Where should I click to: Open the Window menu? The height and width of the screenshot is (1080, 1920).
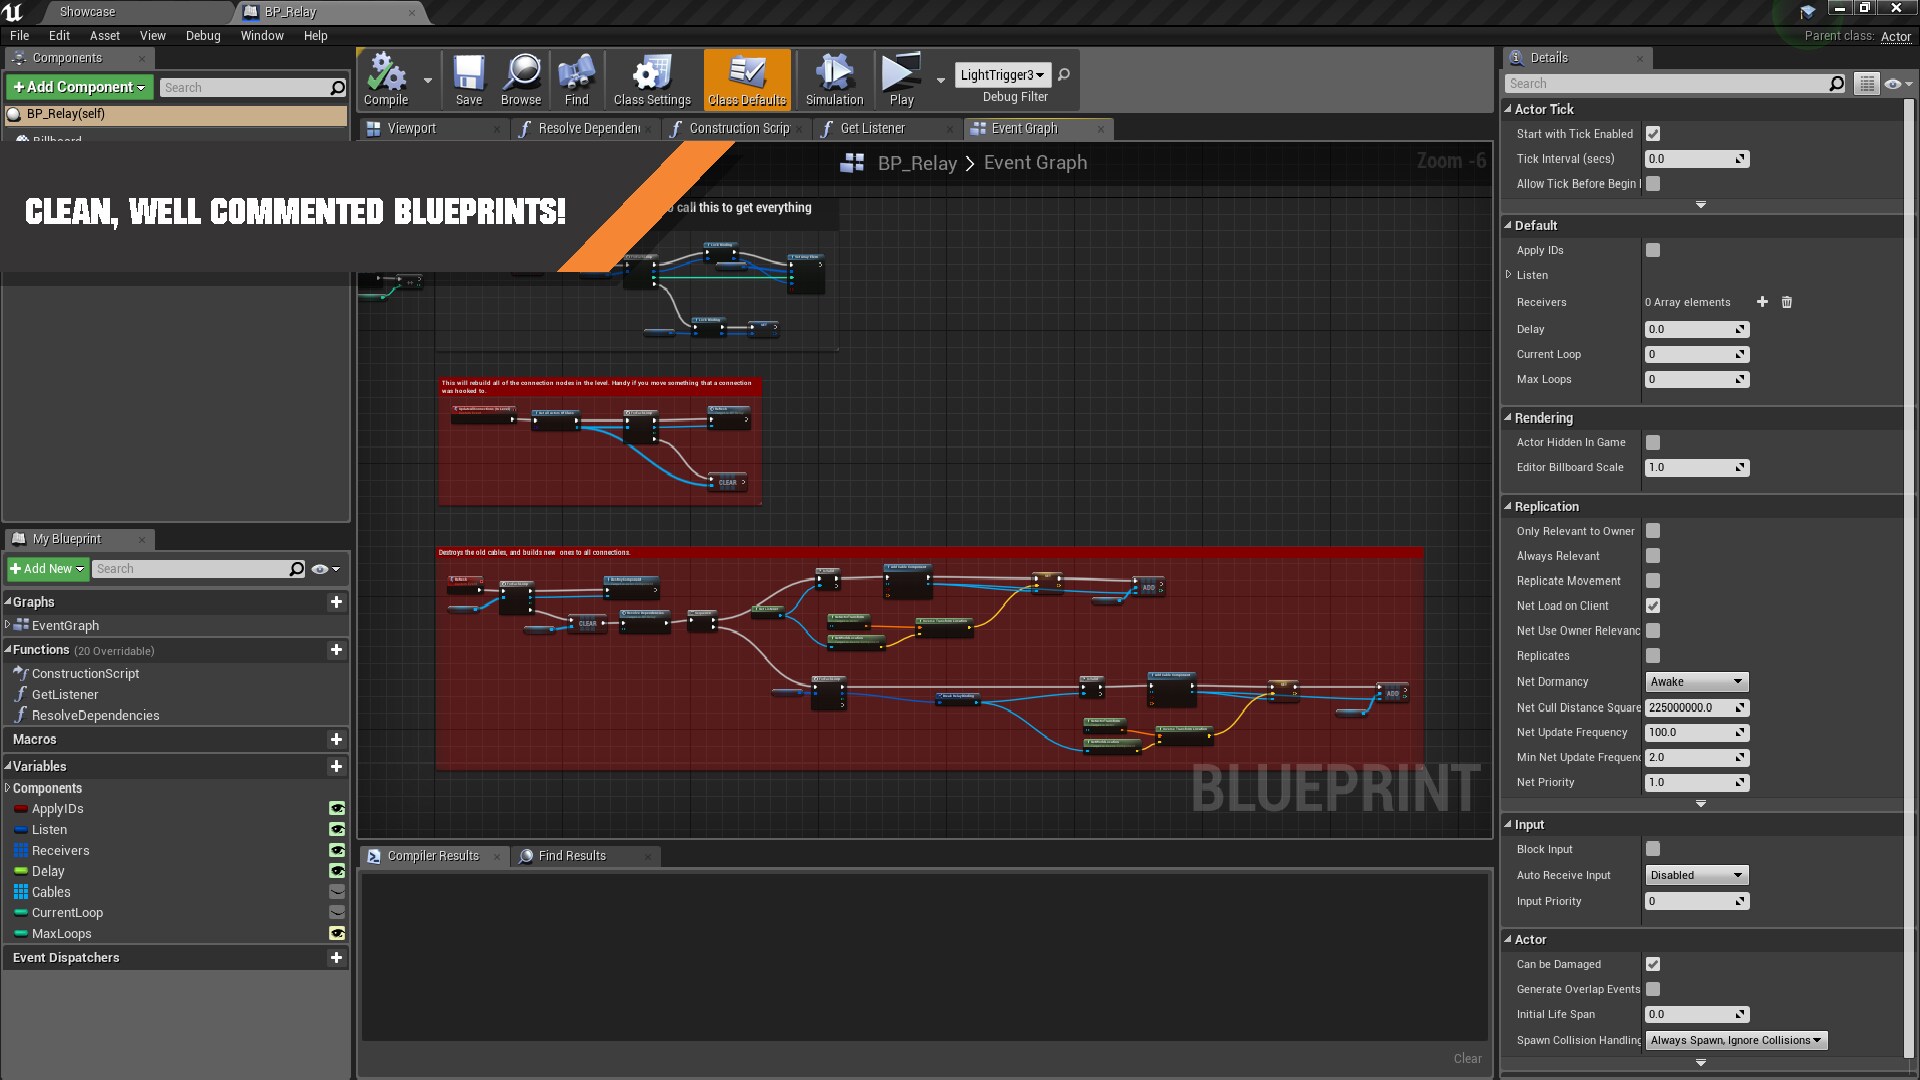click(x=262, y=35)
